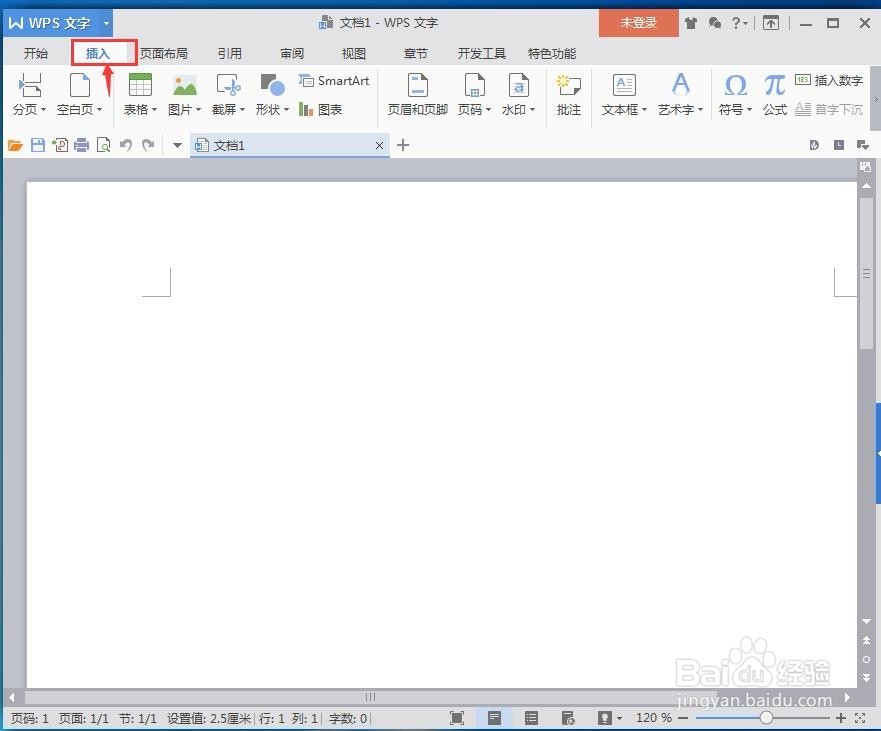Viewport: 881px width, 731px height.
Task: Open the 开发工具 tab
Action: (x=482, y=53)
